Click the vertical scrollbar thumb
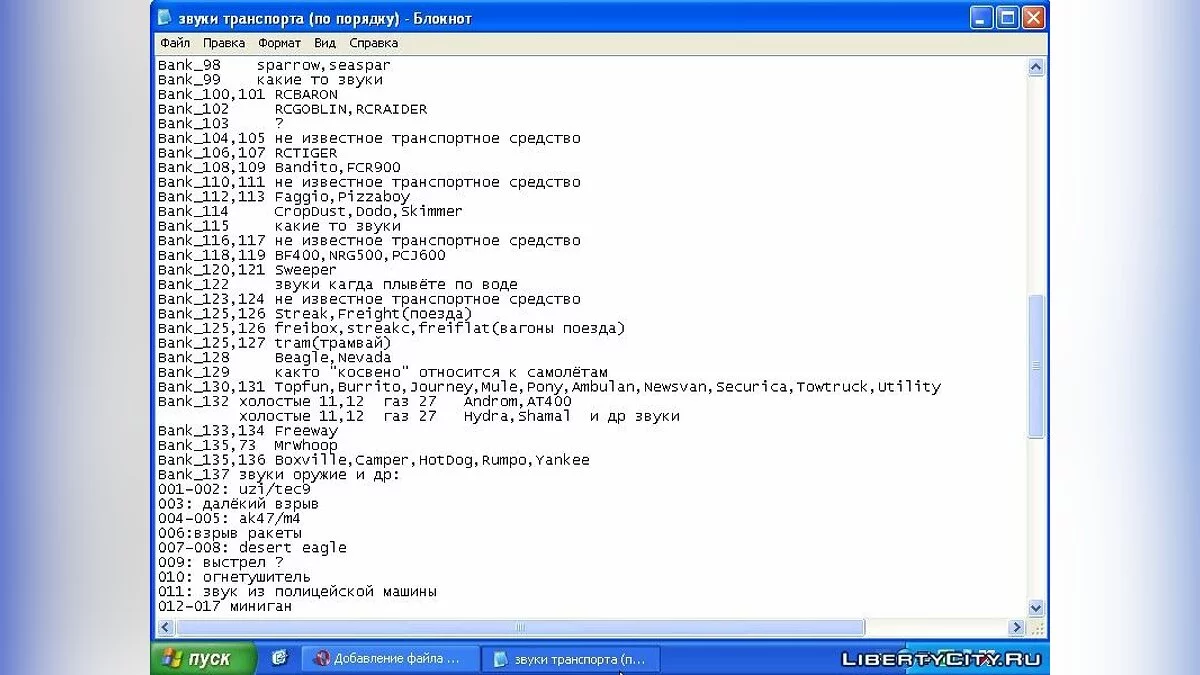The height and width of the screenshot is (675, 1200). point(1036,365)
